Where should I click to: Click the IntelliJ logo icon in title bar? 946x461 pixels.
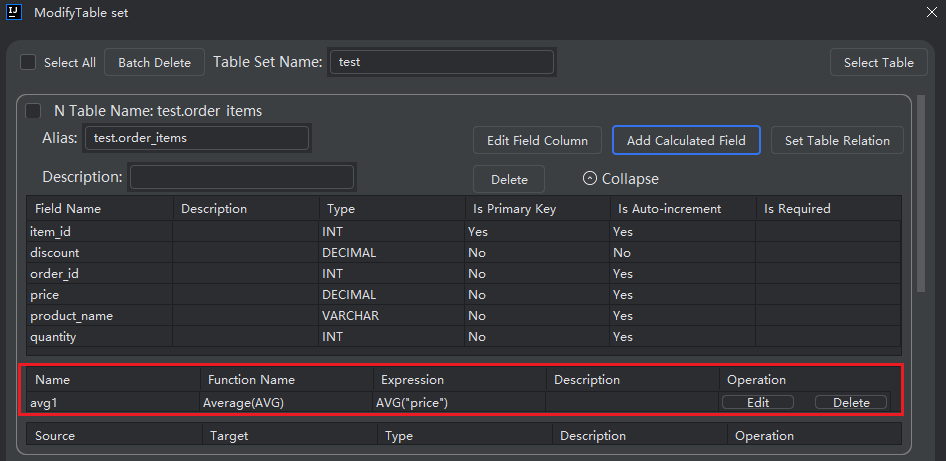pyautogui.click(x=15, y=13)
